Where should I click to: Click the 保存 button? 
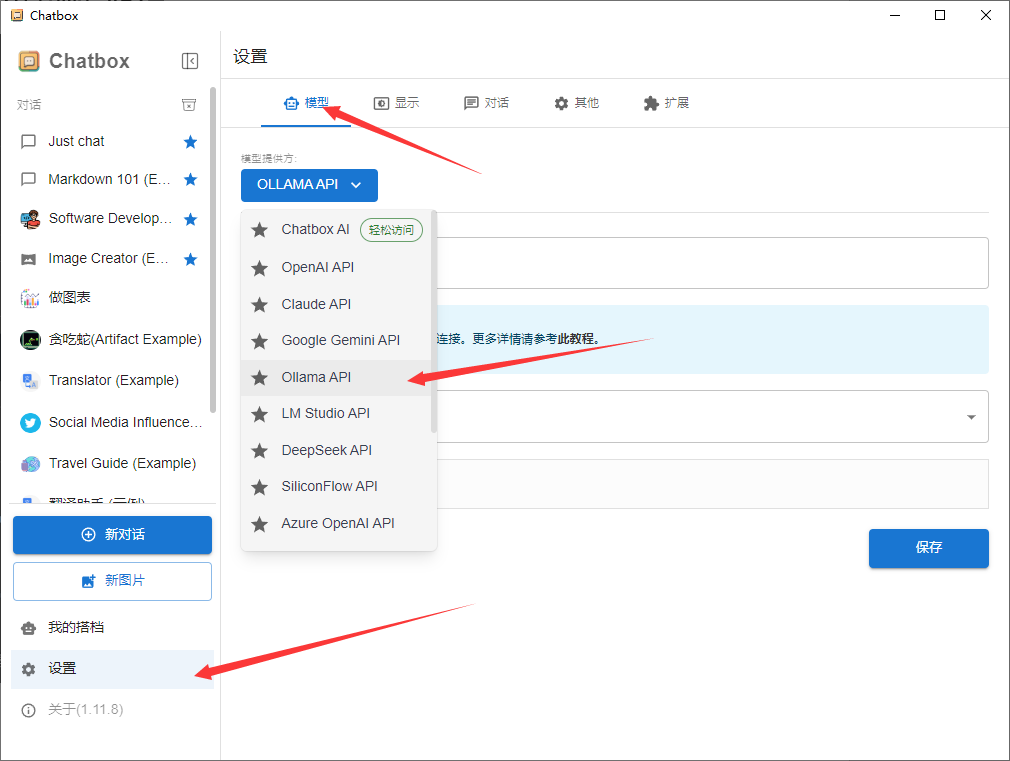(928, 548)
